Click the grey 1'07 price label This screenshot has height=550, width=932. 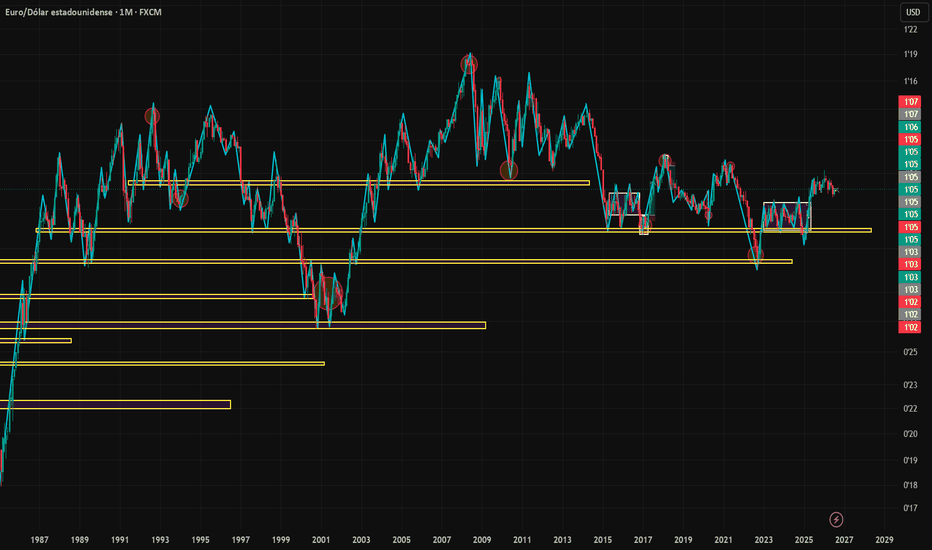(x=910, y=114)
